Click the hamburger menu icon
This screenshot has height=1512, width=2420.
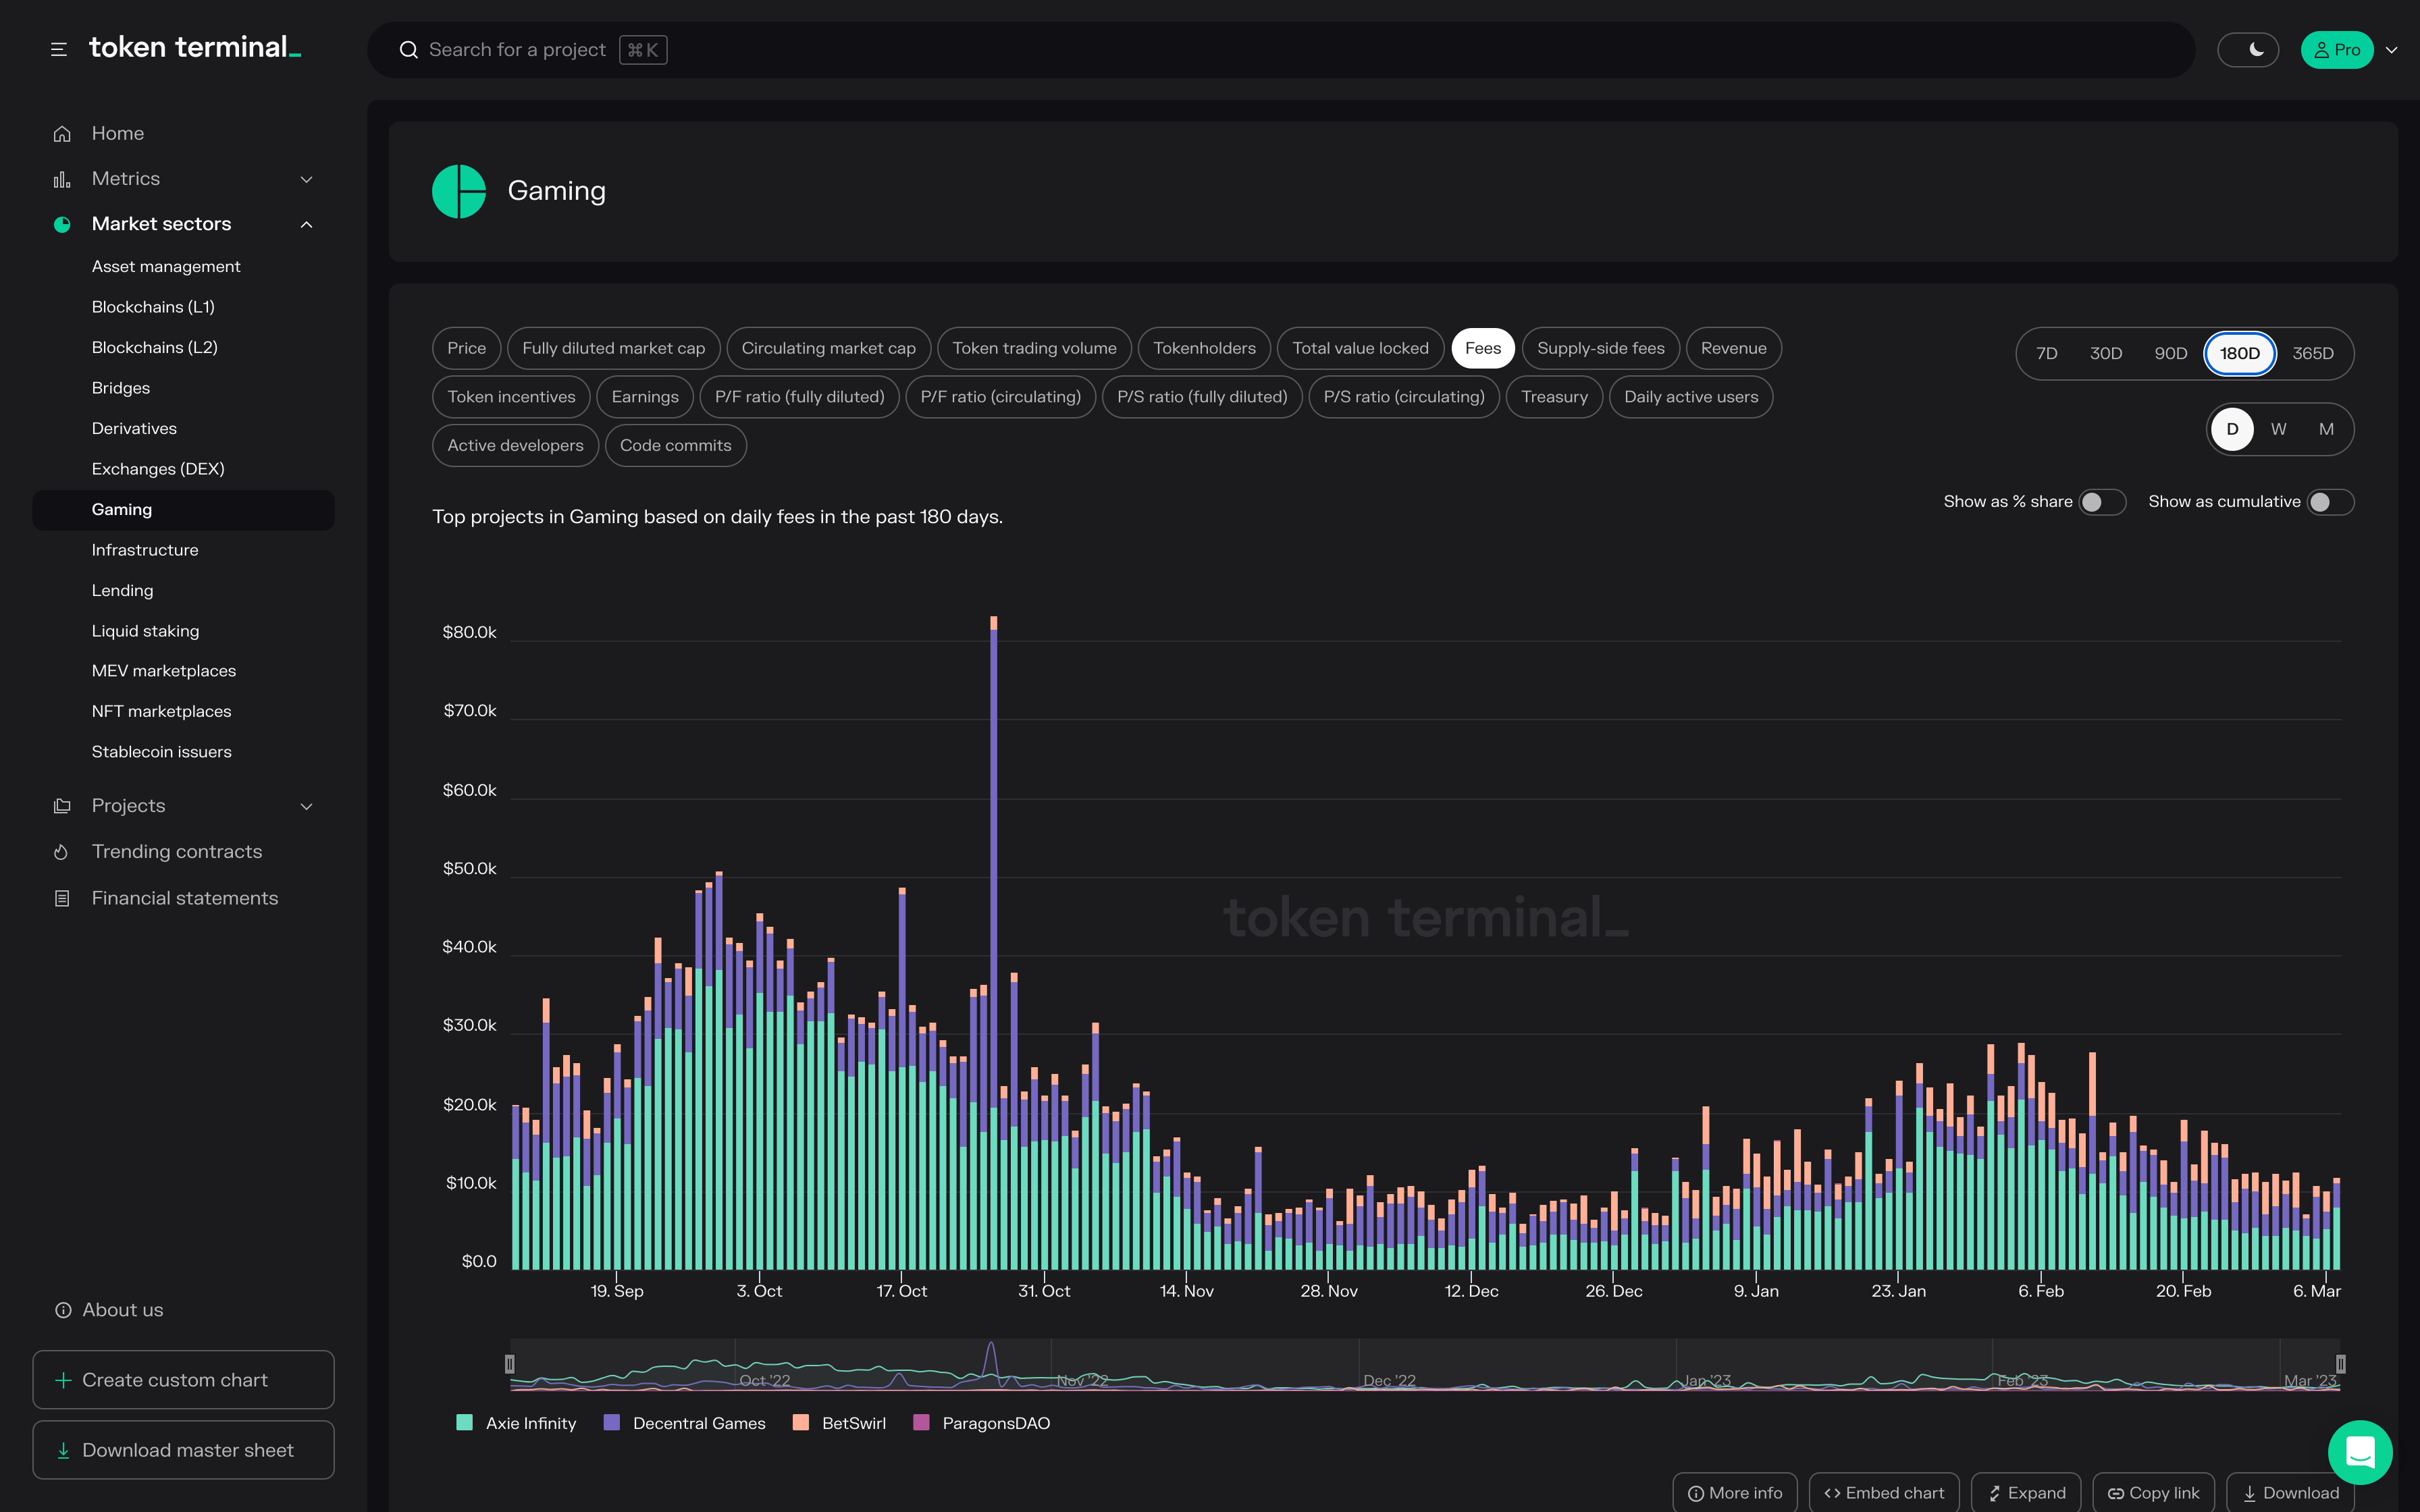click(59, 49)
